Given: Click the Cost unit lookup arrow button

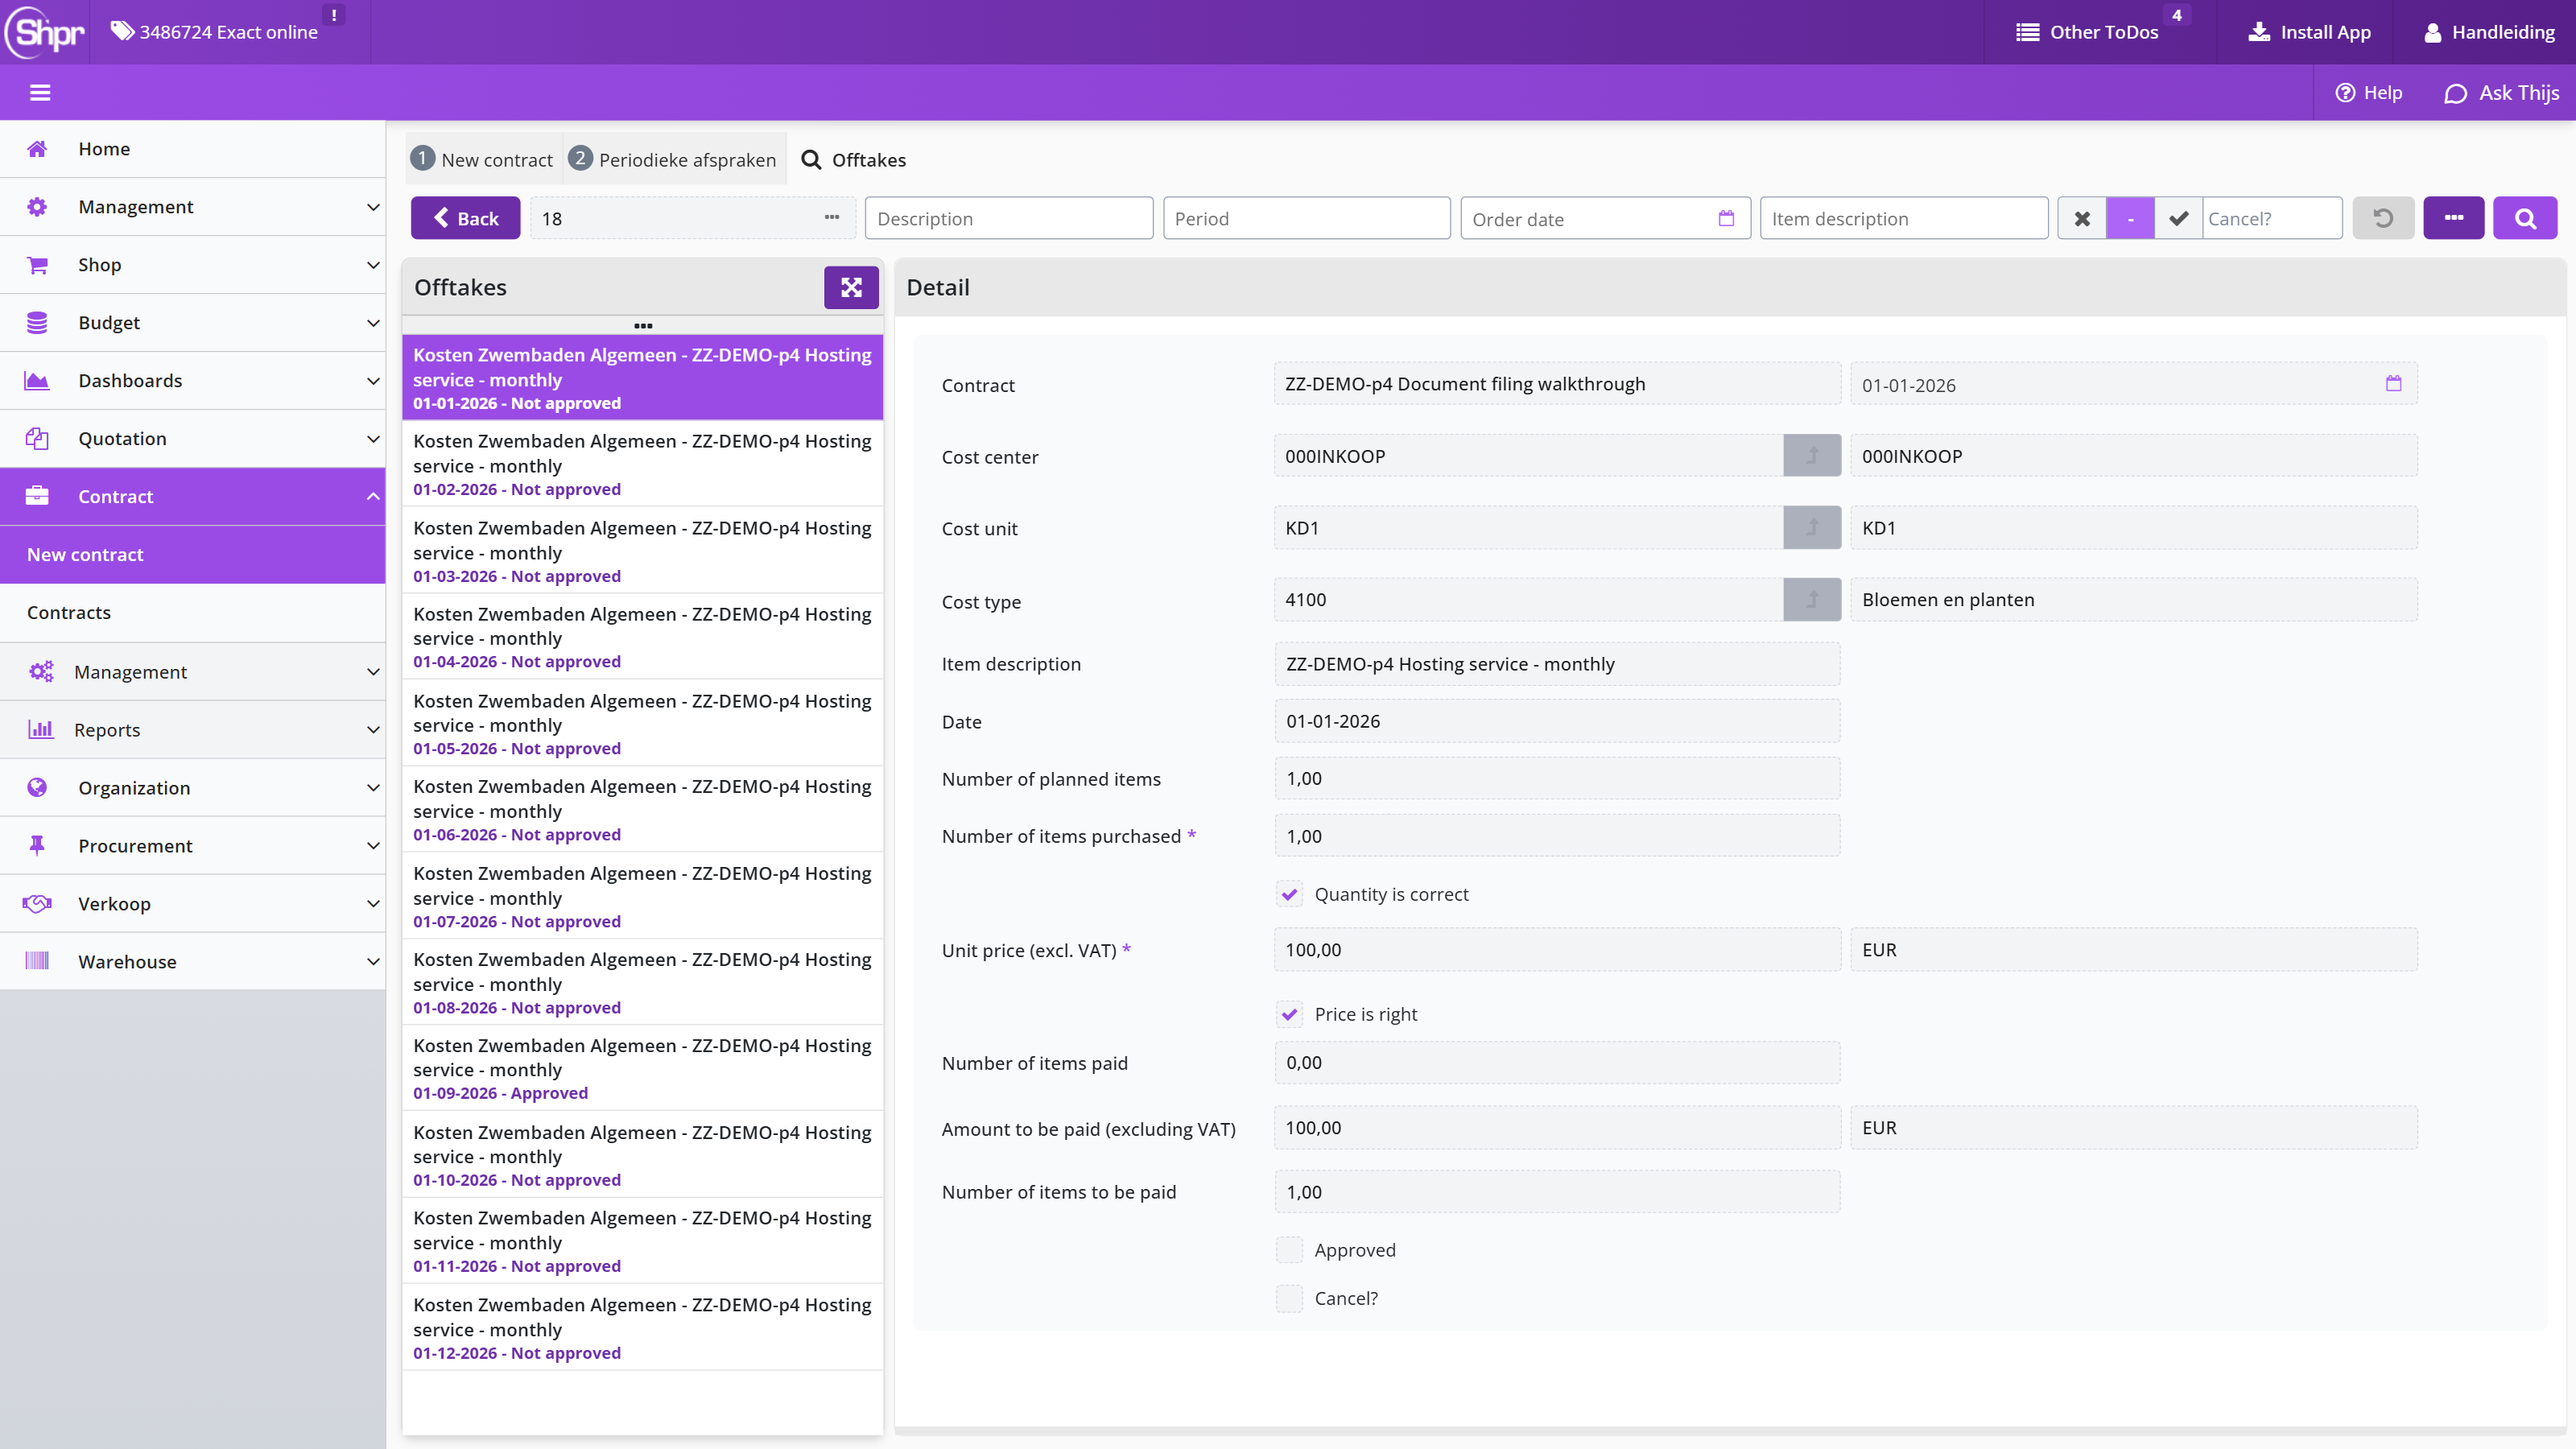Looking at the screenshot, I should (1812, 528).
